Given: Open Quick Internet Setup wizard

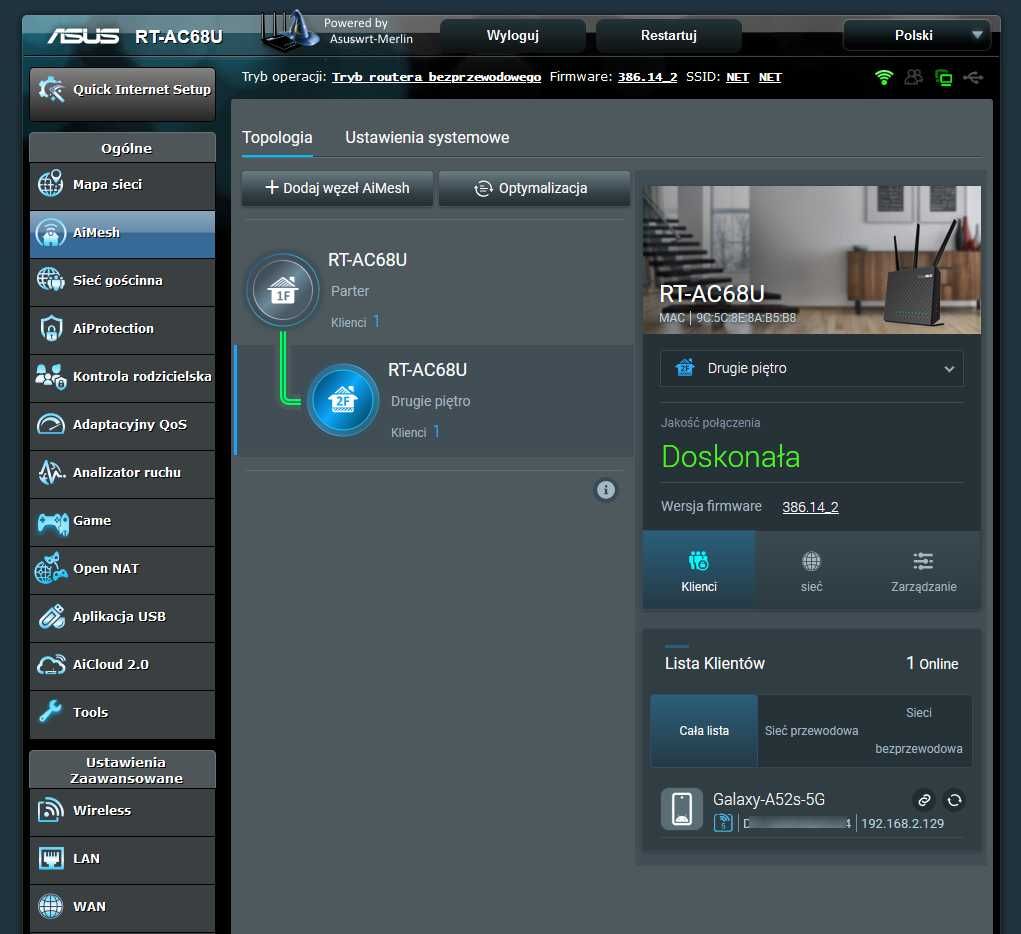Looking at the screenshot, I should point(122,94).
